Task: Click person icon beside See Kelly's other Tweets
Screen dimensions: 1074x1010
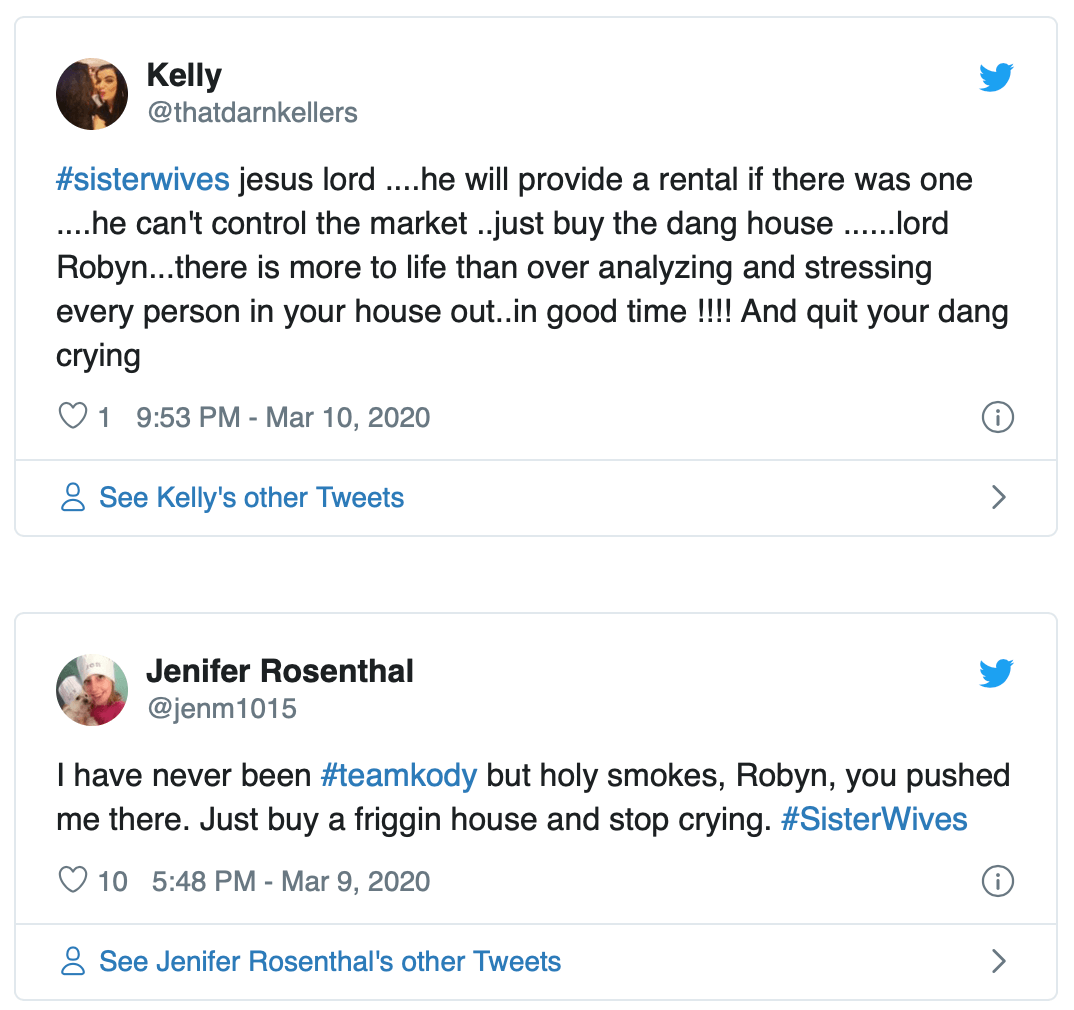Action: pos(73,498)
